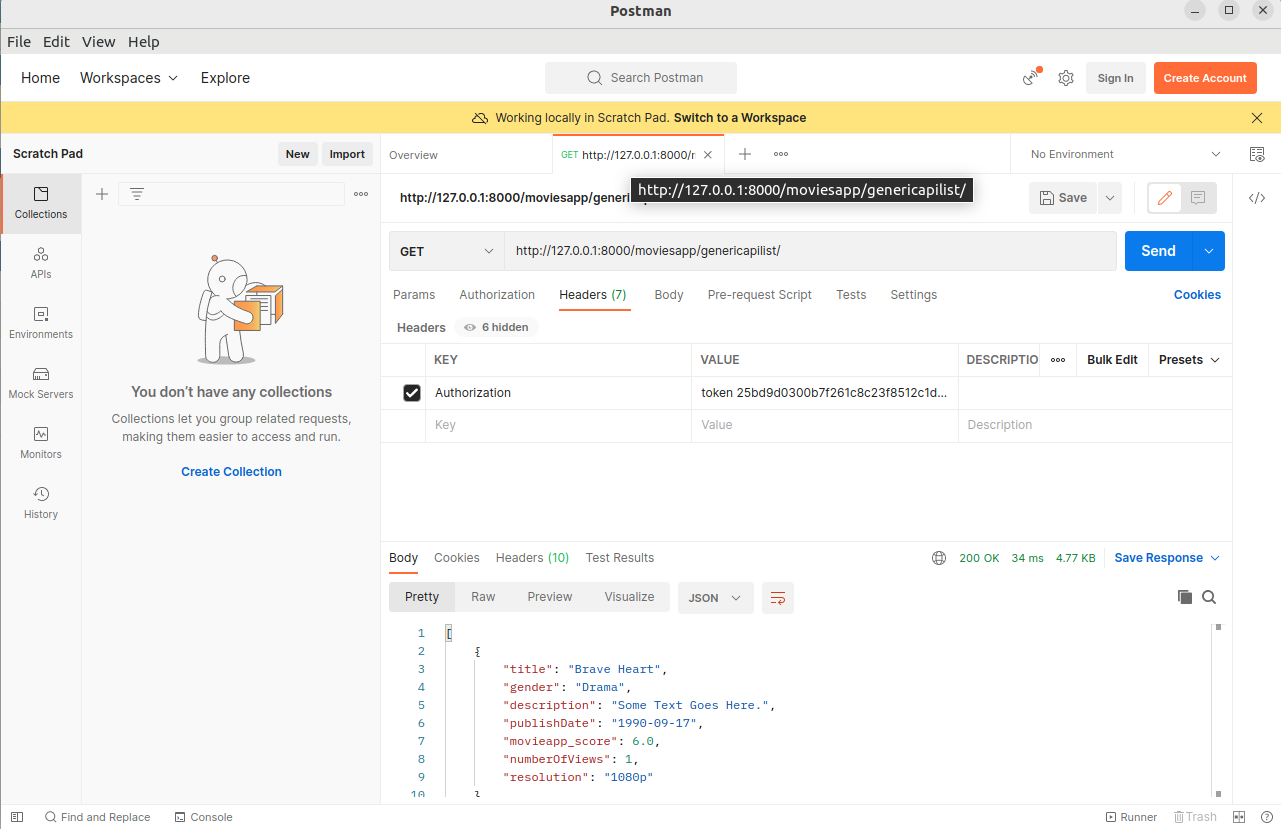This screenshot has width=1281, height=829.
Task: Click the plus icon to create new collection
Action: [101, 194]
